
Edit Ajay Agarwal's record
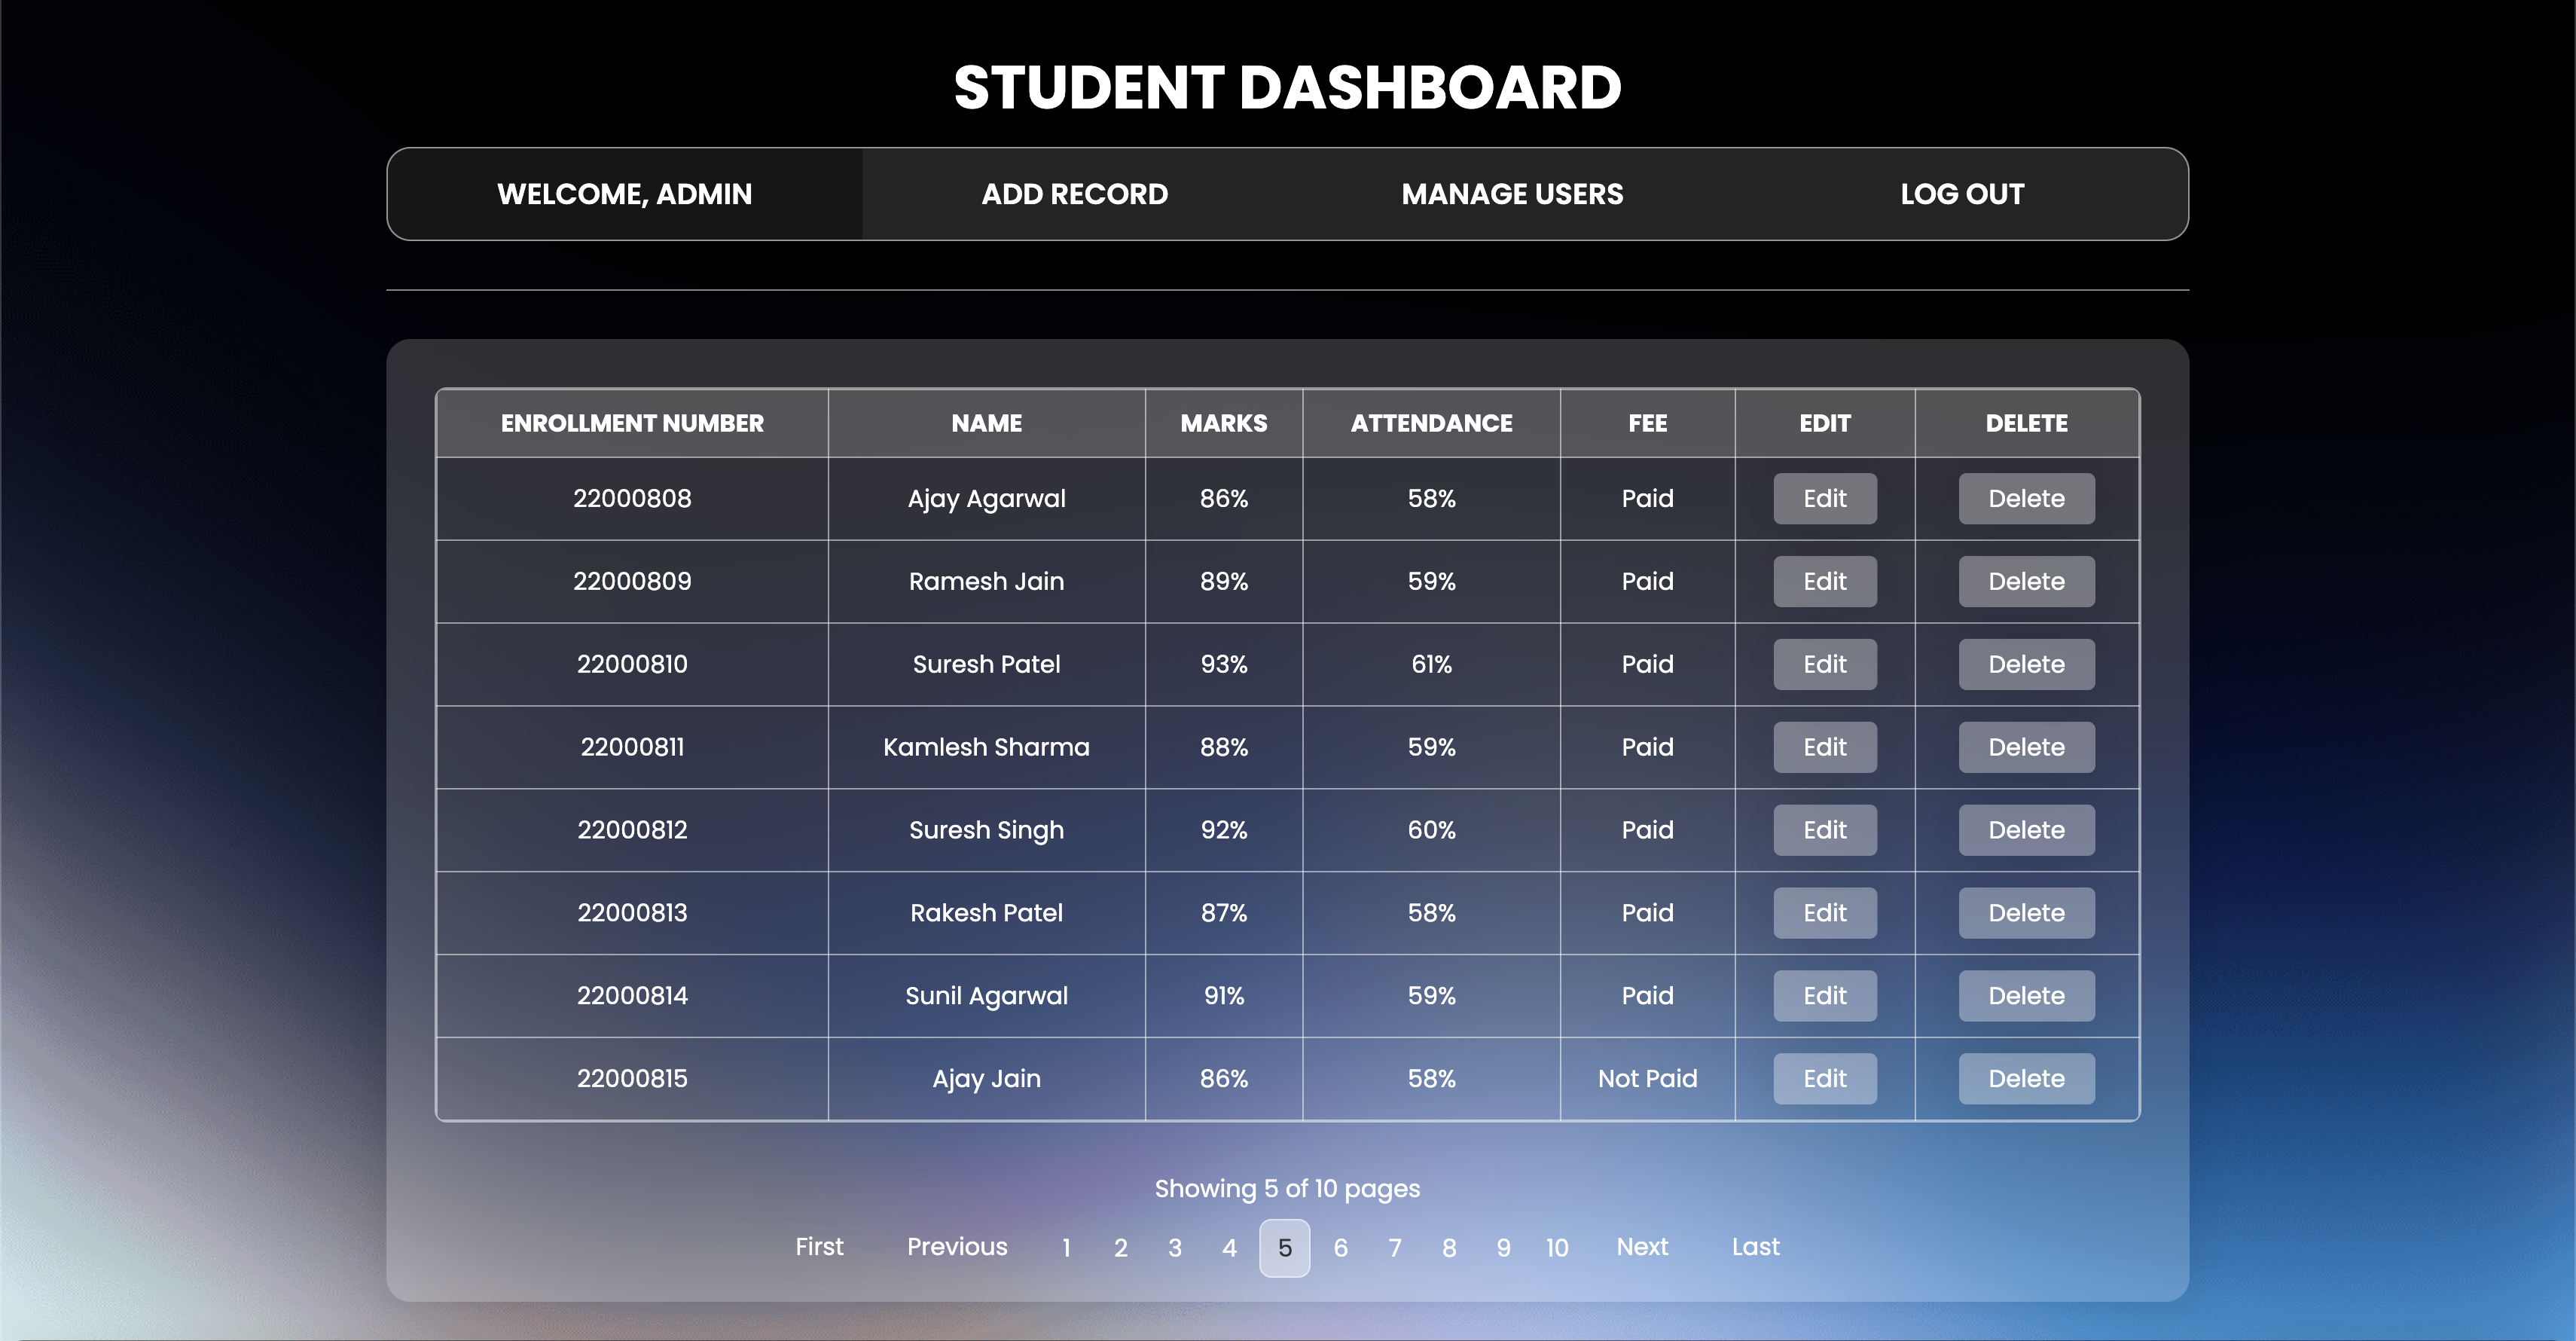click(1824, 499)
